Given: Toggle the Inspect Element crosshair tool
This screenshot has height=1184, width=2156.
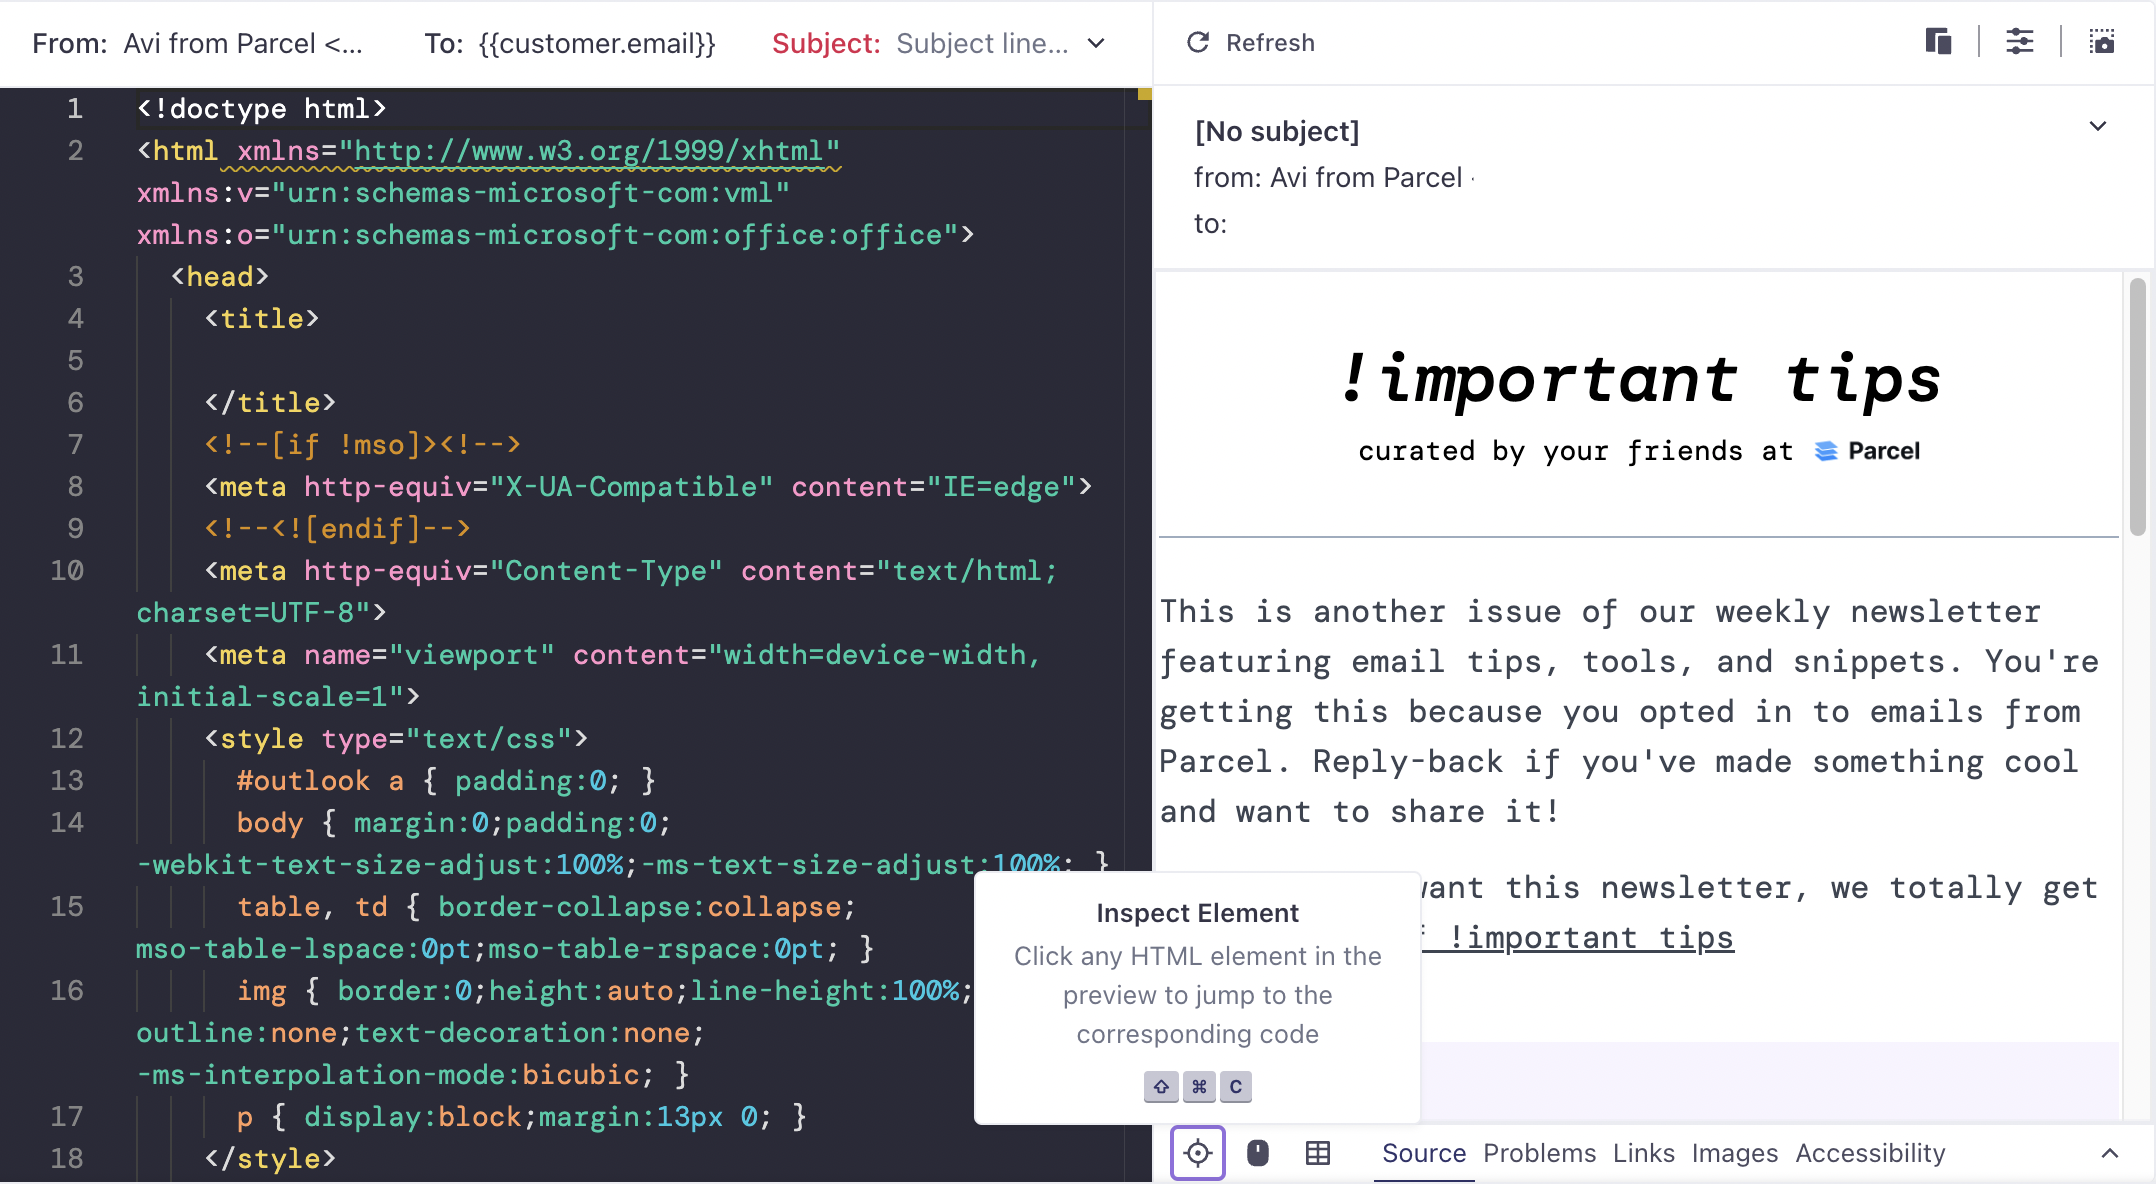Looking at the screenshot, I should click(1197, 1153).
